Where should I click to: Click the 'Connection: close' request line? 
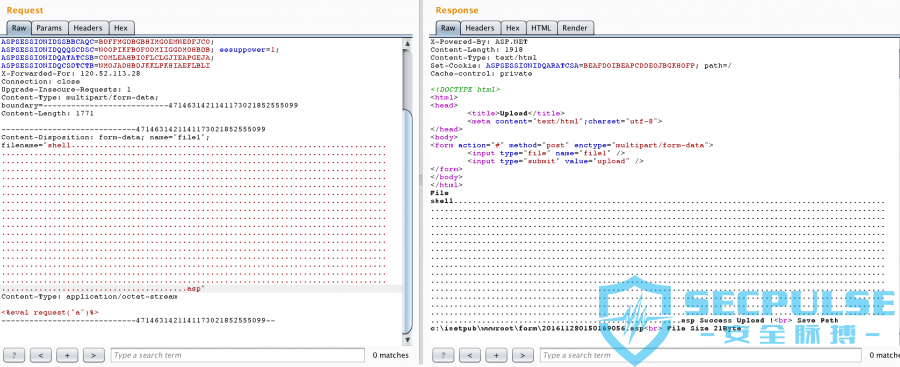tap(40, 82)
